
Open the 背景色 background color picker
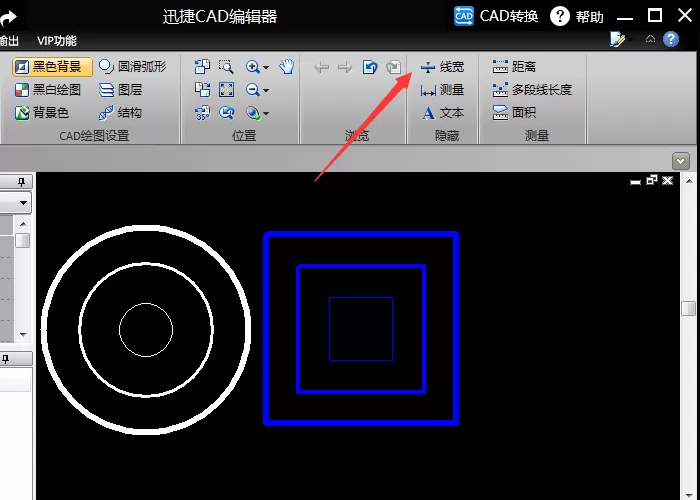tap(42, 113)
